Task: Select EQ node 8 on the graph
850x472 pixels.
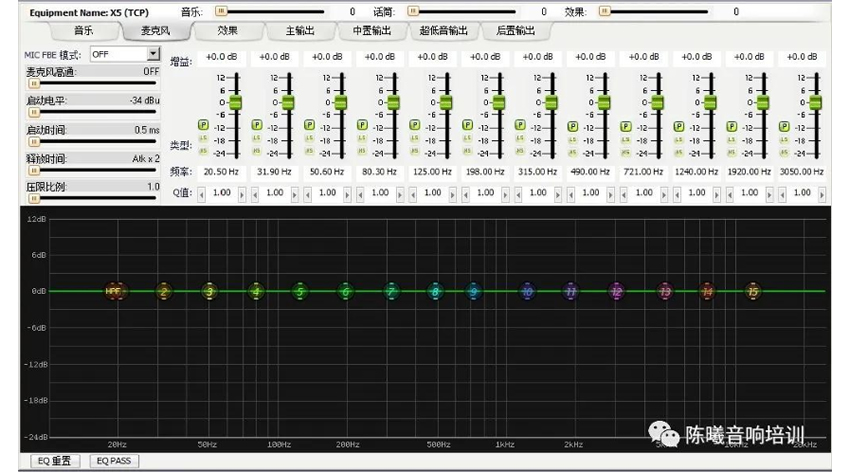Action: (435, 292)
